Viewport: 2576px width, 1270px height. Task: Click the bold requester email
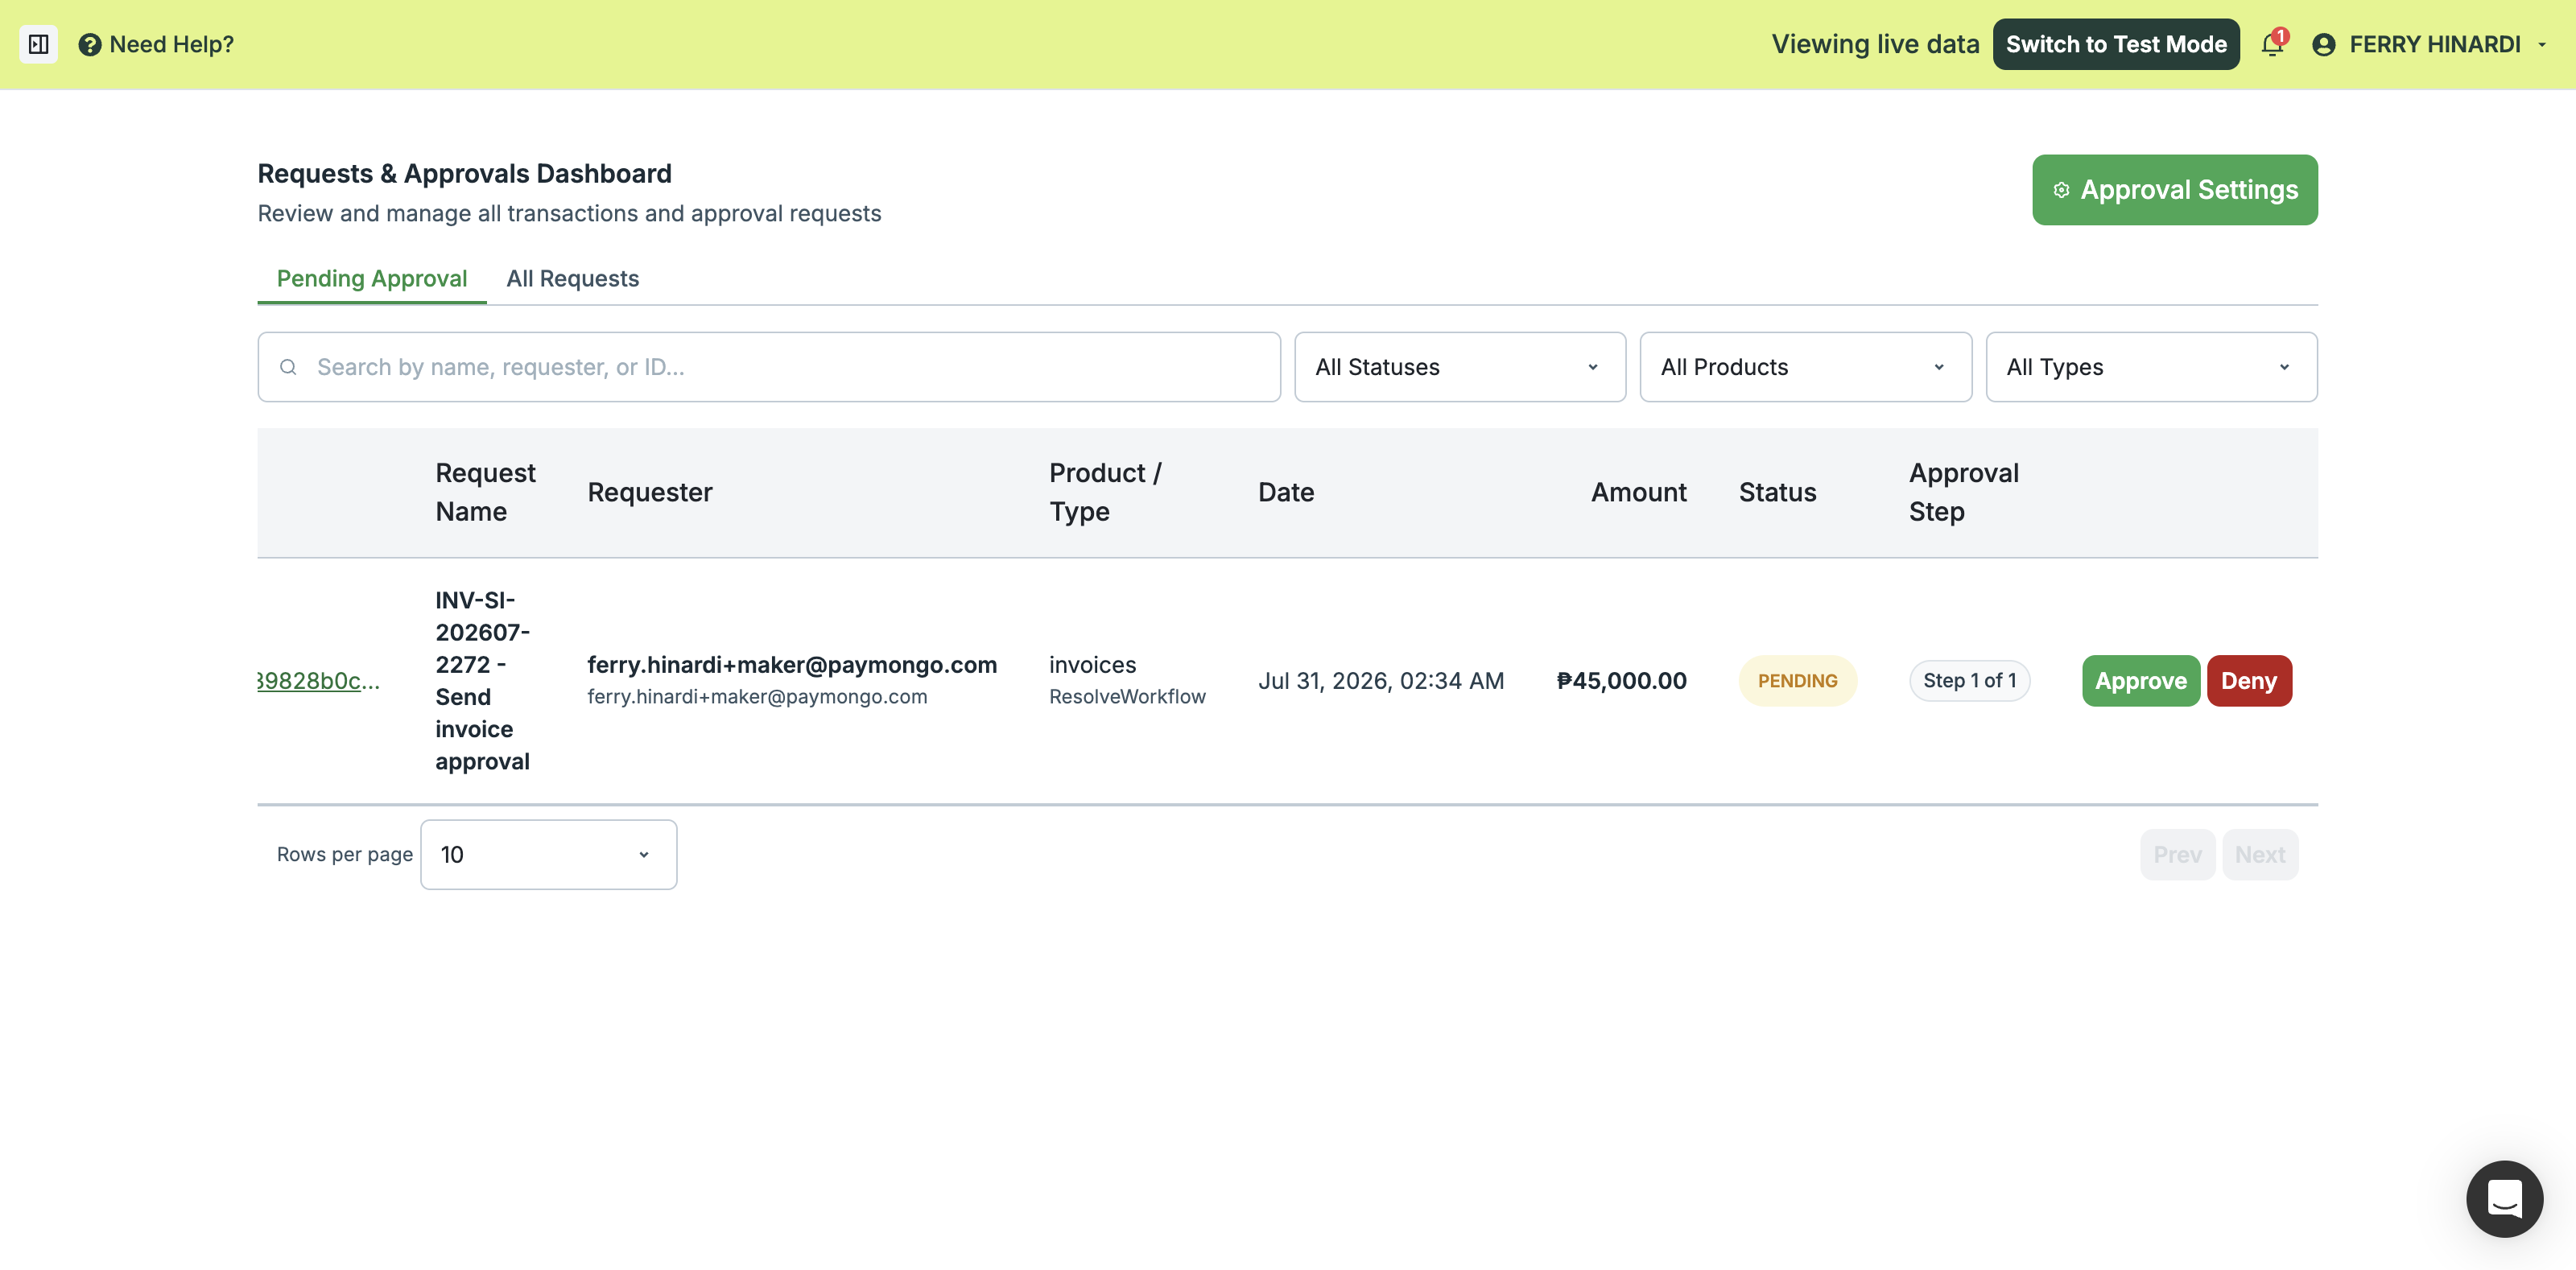(x=792, y=665)
